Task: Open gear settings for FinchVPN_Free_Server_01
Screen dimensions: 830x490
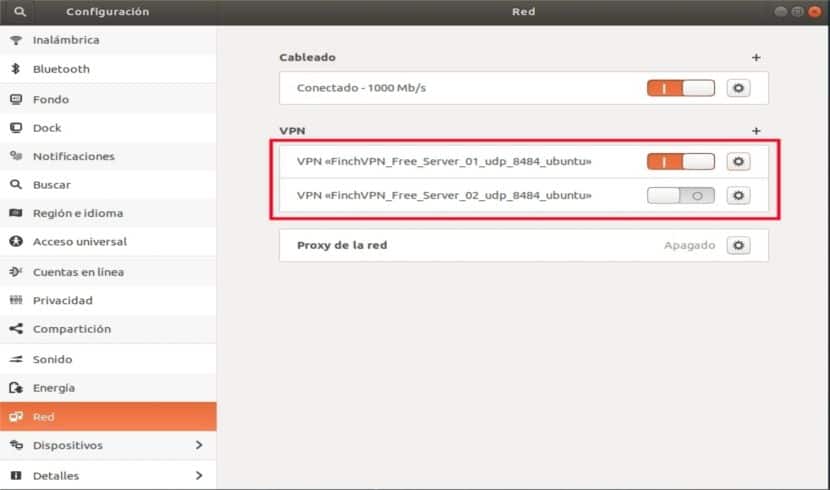Action: [x=738, y=161]
